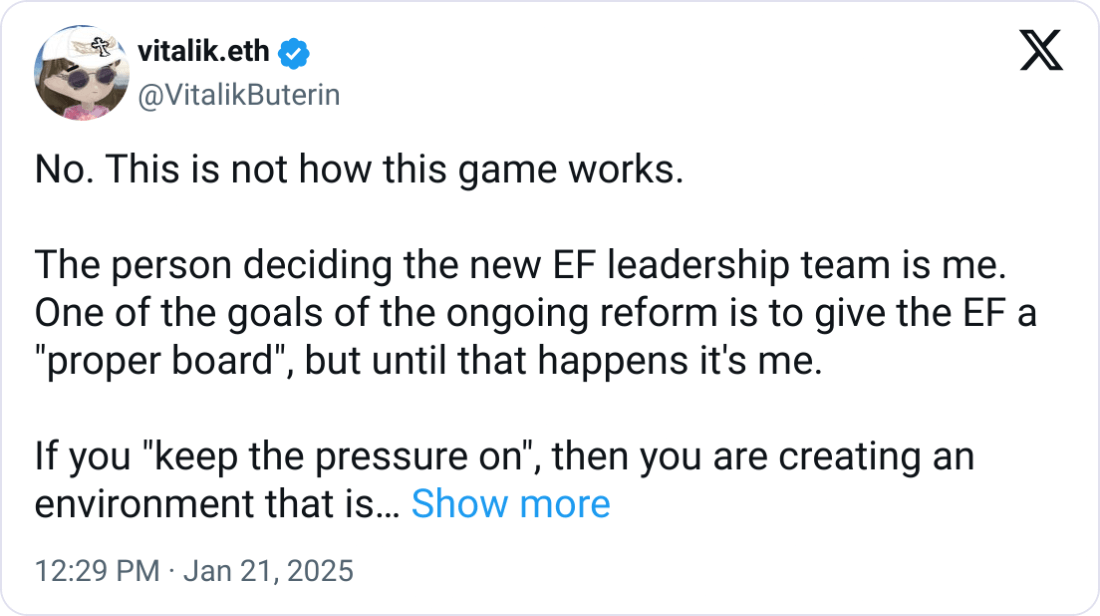The width and height of the screenshot is (1100, 616).
Task: Click the 12:29 PM timestamp
Action: click(x=96, y=571)
